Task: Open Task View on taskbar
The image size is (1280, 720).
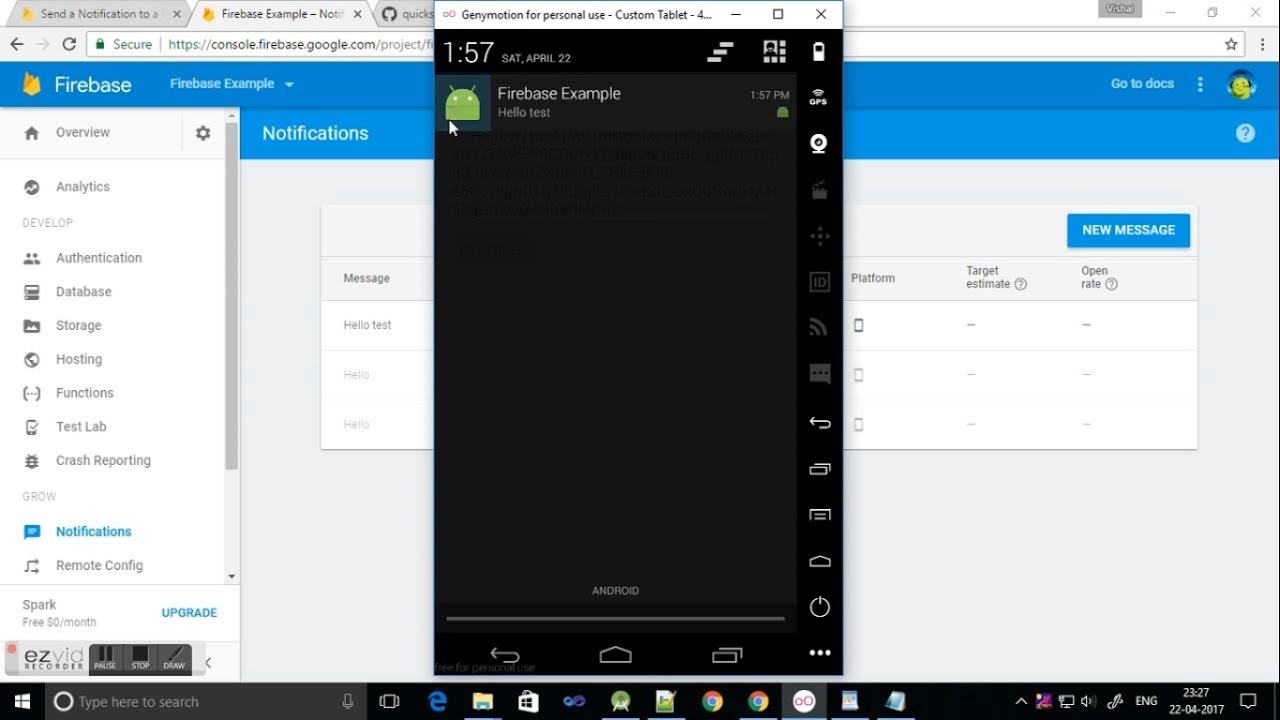Action: tap(390, 701)
